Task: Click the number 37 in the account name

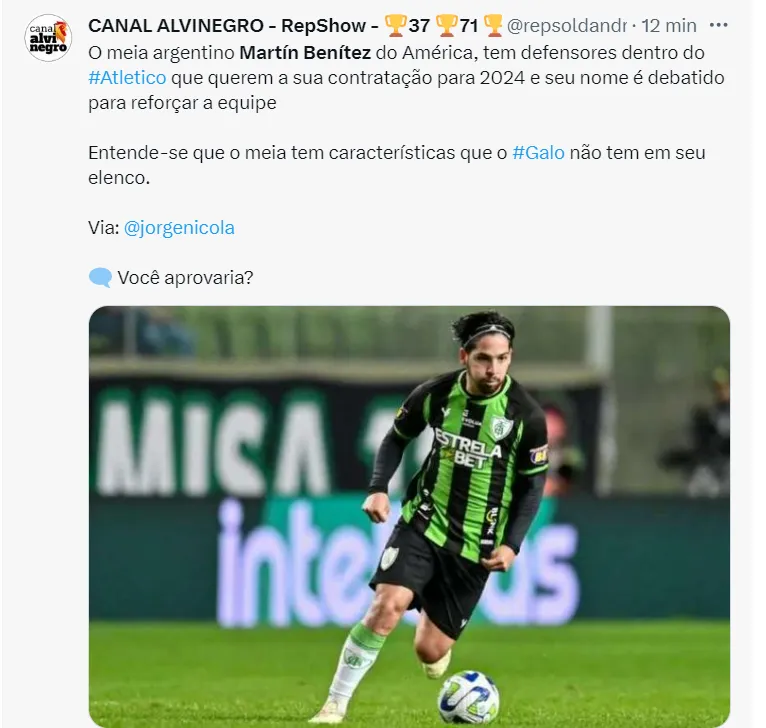Action: 419,25
